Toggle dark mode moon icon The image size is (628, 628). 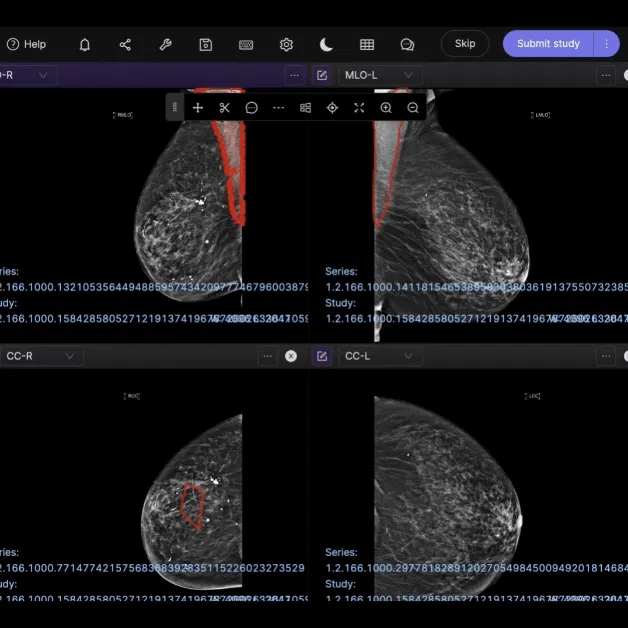tap(327, 44)
